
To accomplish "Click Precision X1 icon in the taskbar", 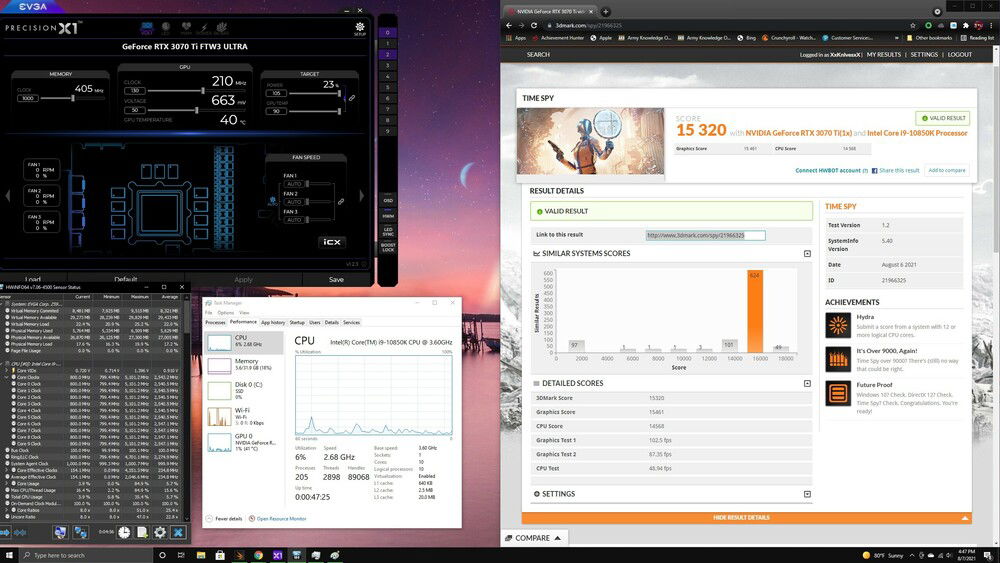I will point(277,554).
